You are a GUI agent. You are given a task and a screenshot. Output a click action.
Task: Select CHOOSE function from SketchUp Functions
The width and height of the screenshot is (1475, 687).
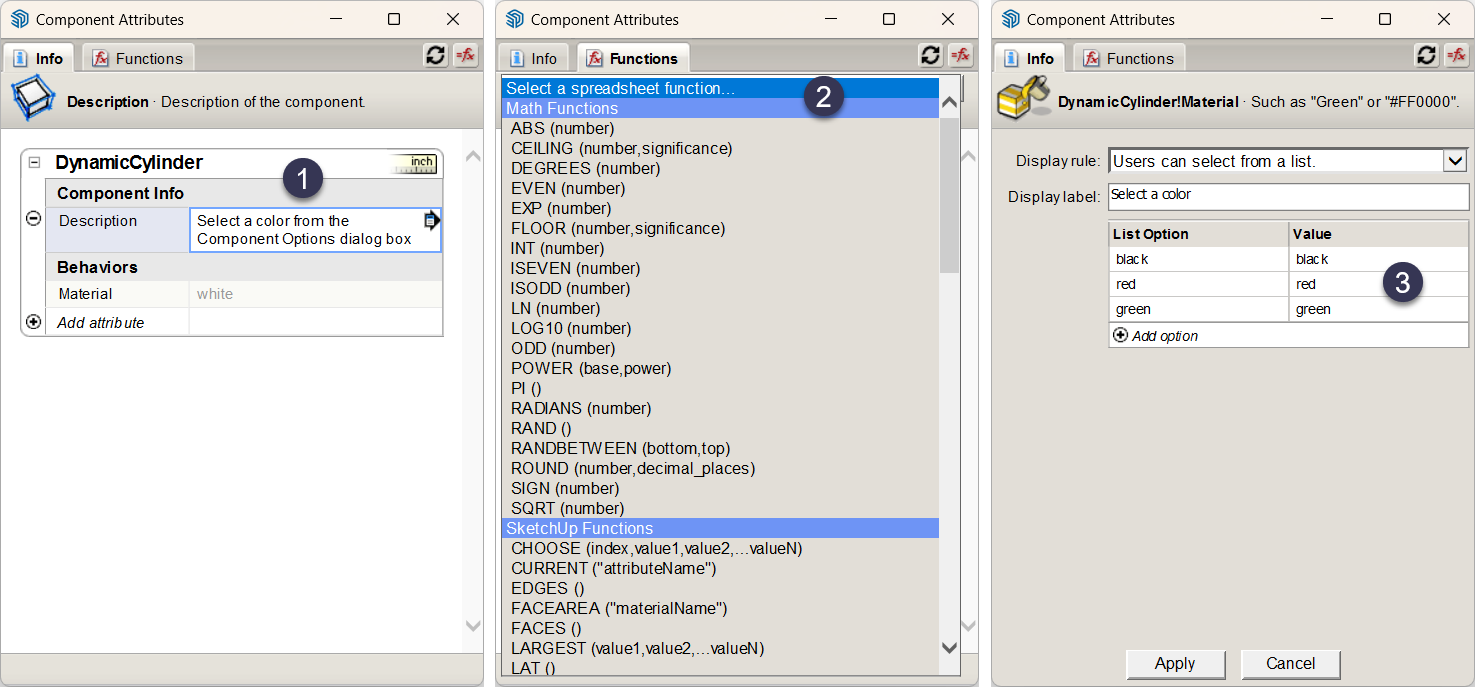tap(656, 548)
